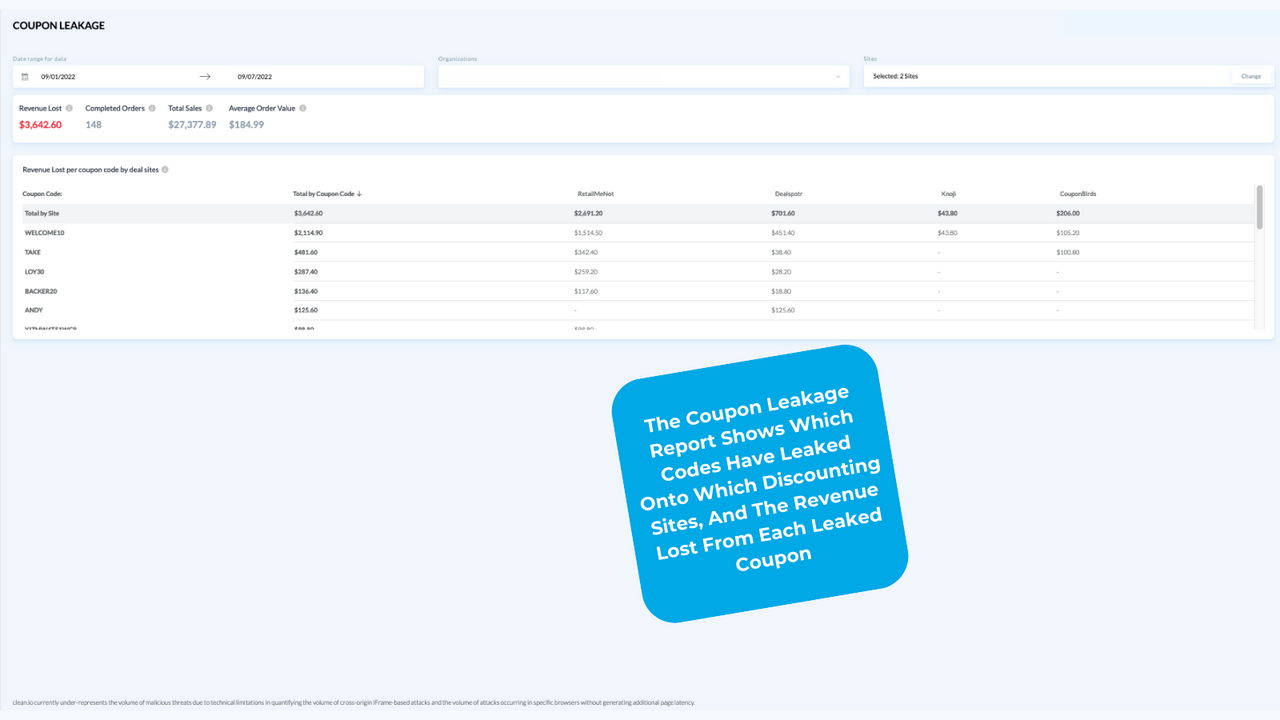Viewport: 1280px width, 720px height.
Task: Click Knoji site total $43.80
Action: [947, 213]
